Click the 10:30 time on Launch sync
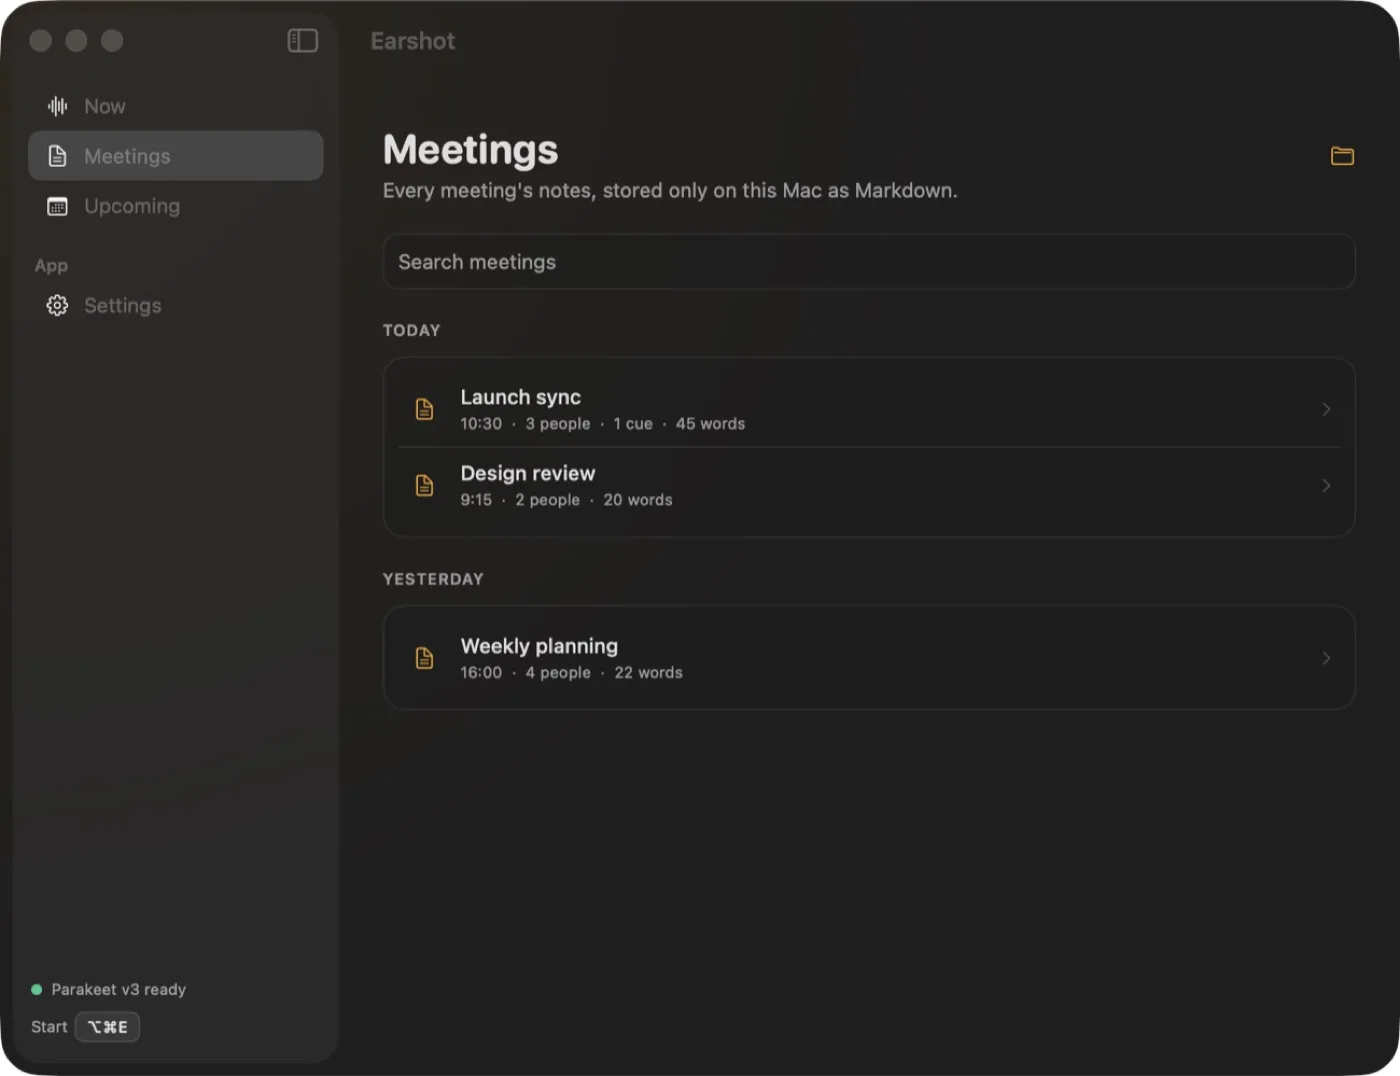The height and width of the screenshot is (1076, 1400). pyautogui.click(x=481, y=424)
